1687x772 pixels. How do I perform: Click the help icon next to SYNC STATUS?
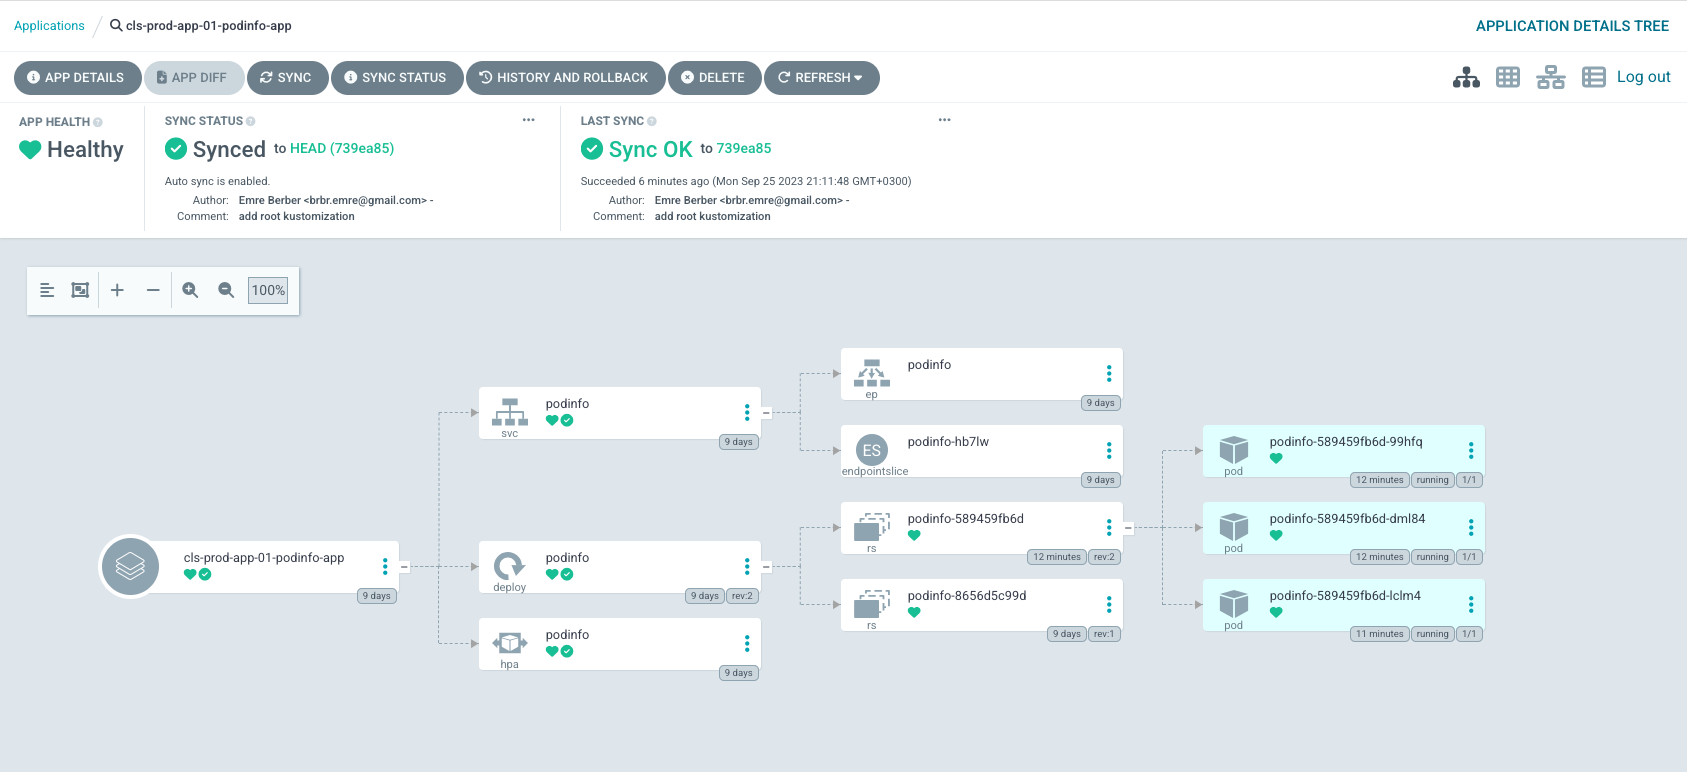[x=251, y=121]
